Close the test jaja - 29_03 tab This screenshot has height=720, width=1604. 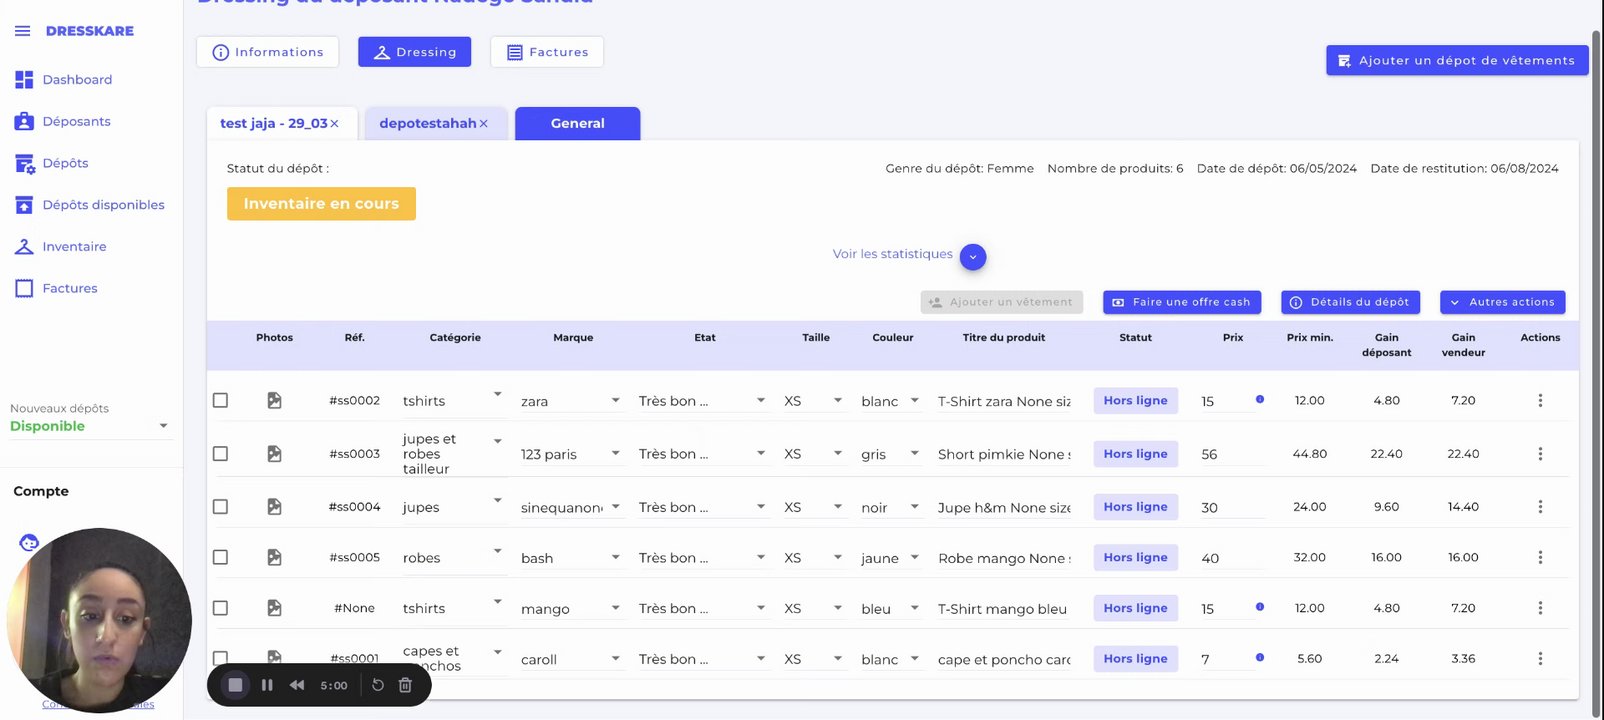click(x=334, y=123)
